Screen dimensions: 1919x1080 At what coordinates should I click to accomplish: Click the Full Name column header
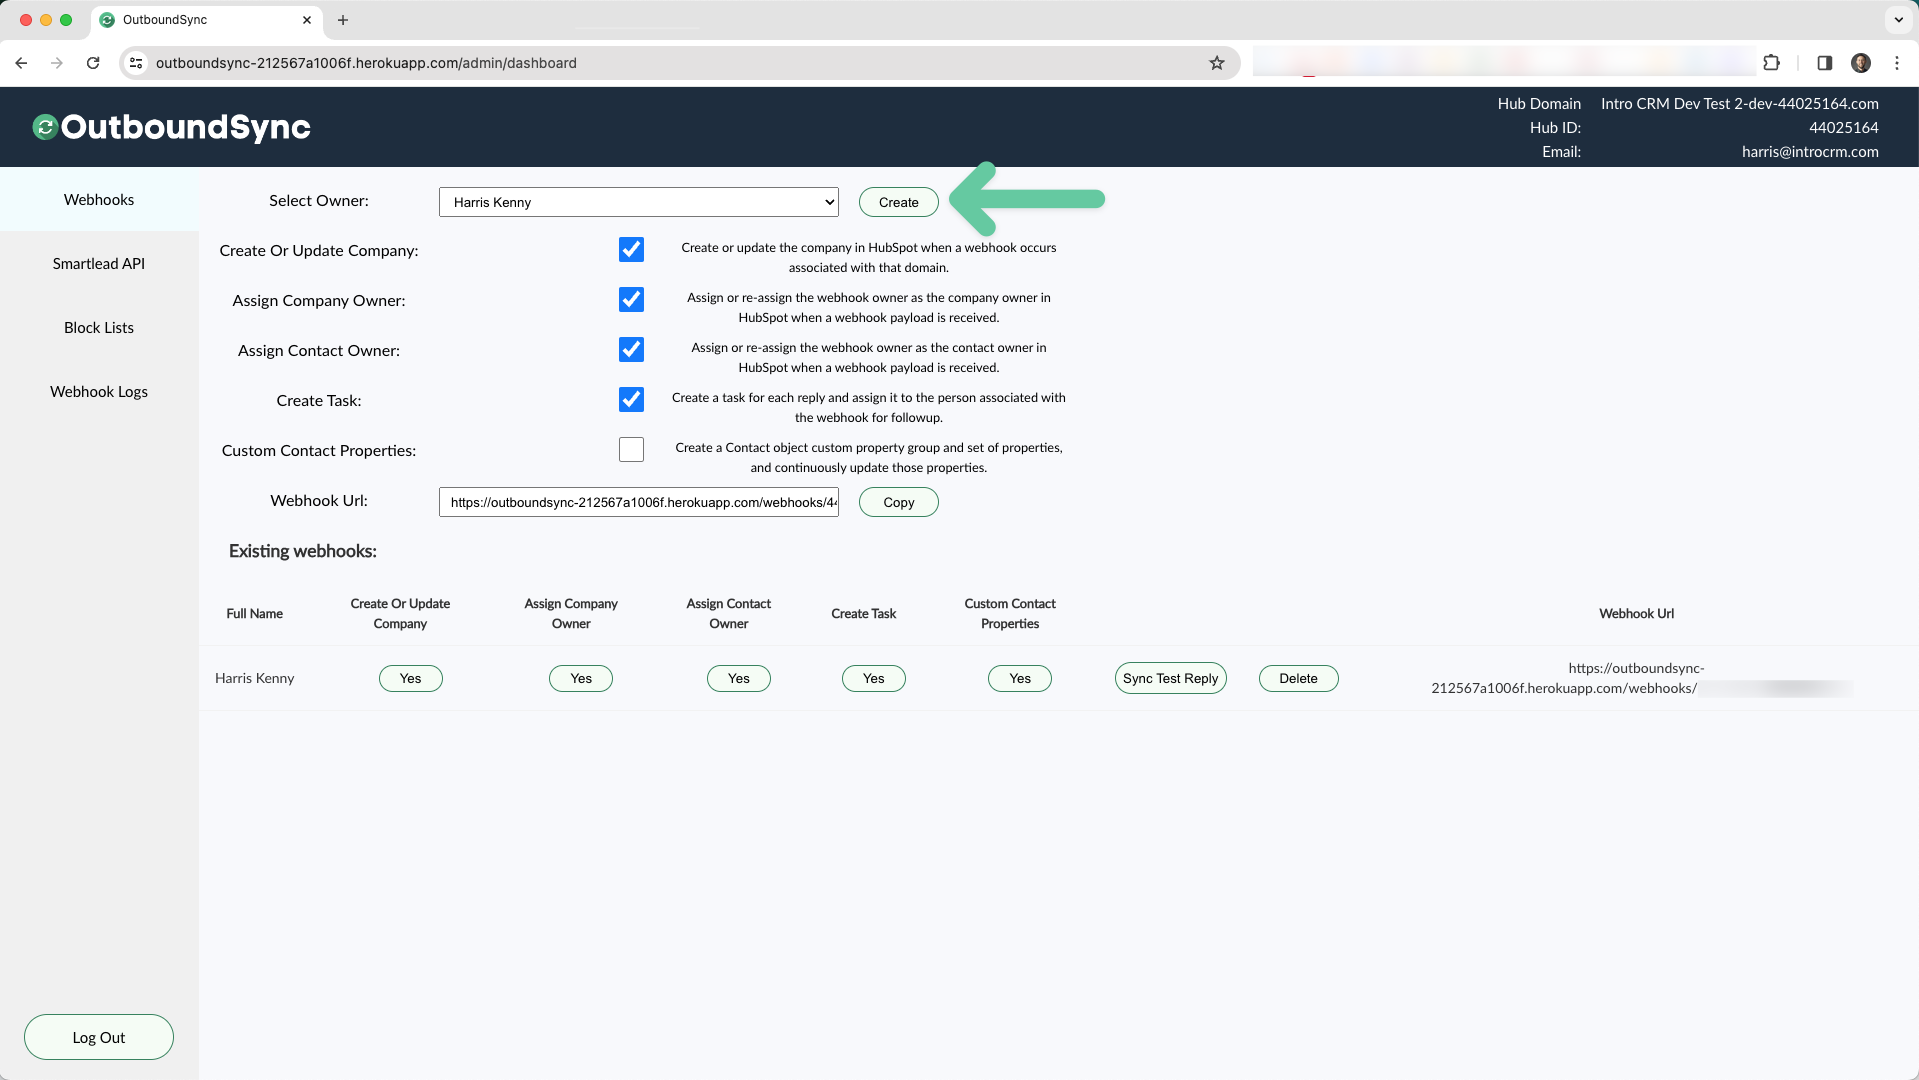click(x=255, y=614)
